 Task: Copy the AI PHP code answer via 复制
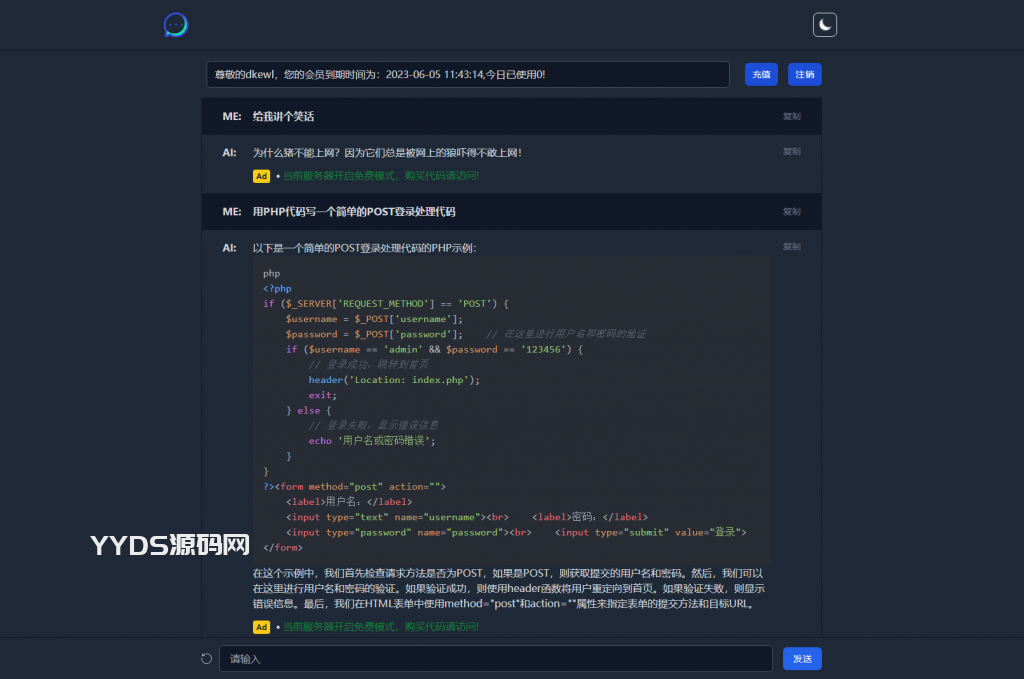[791, 247]
